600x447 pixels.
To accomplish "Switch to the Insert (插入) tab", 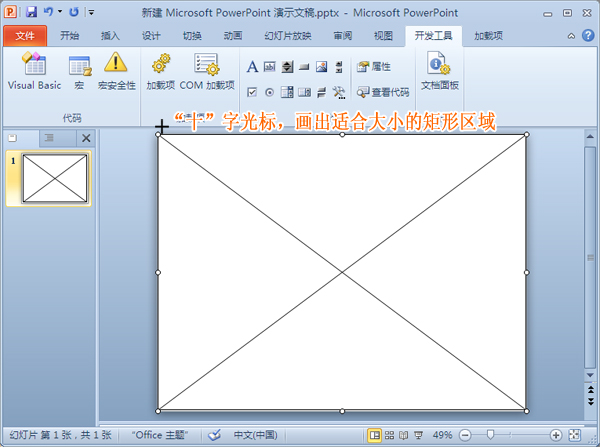I will click(x=110, y=36).
